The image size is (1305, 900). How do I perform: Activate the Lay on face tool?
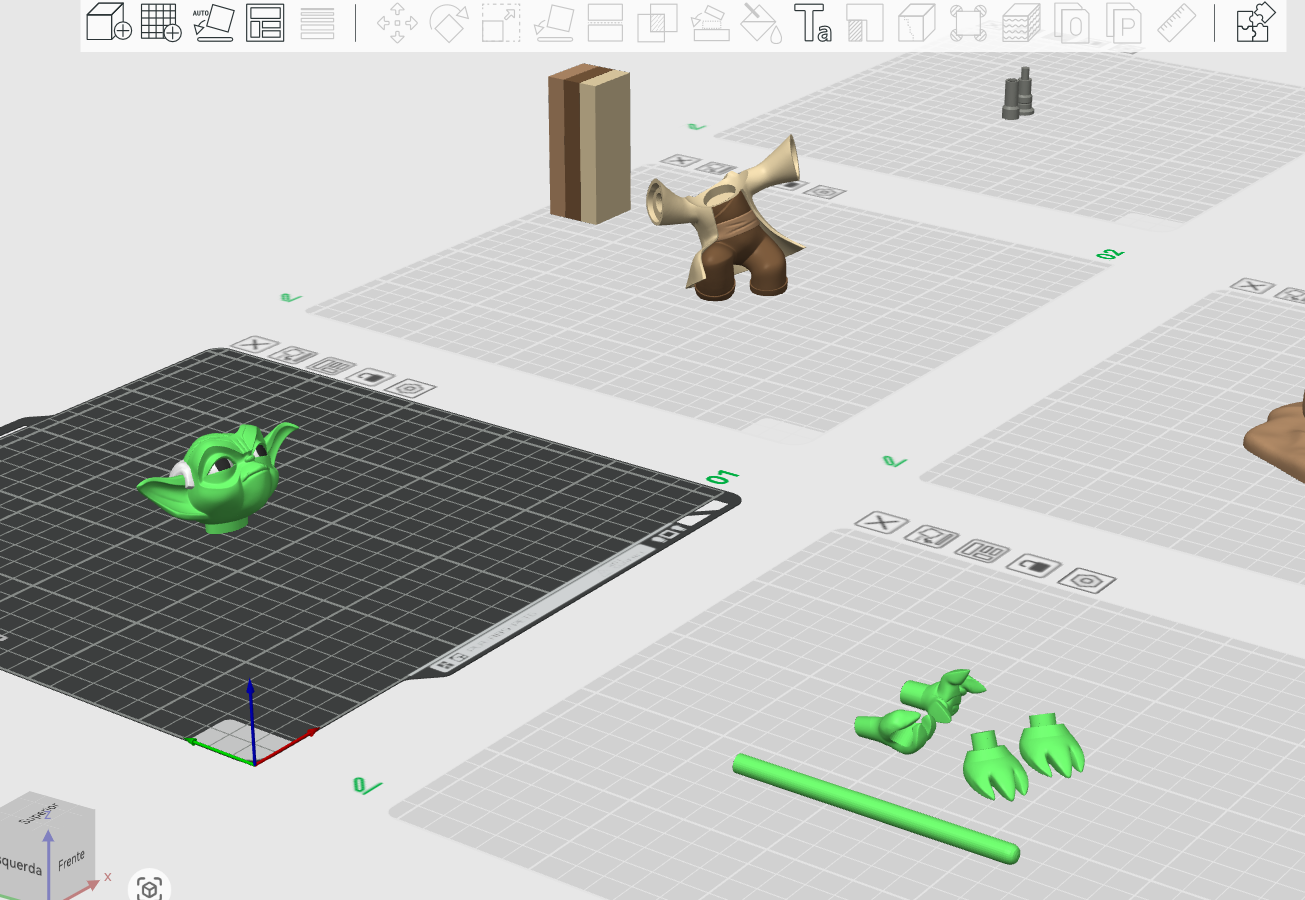coord(553,23)
